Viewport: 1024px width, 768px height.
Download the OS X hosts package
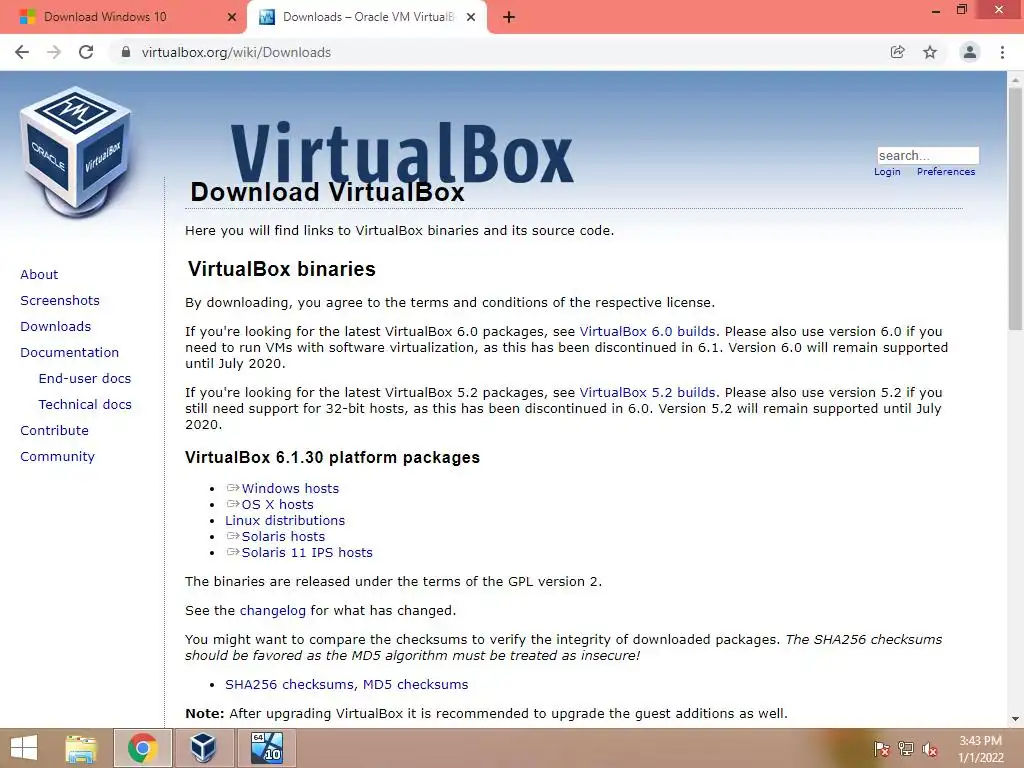[278, 505]
